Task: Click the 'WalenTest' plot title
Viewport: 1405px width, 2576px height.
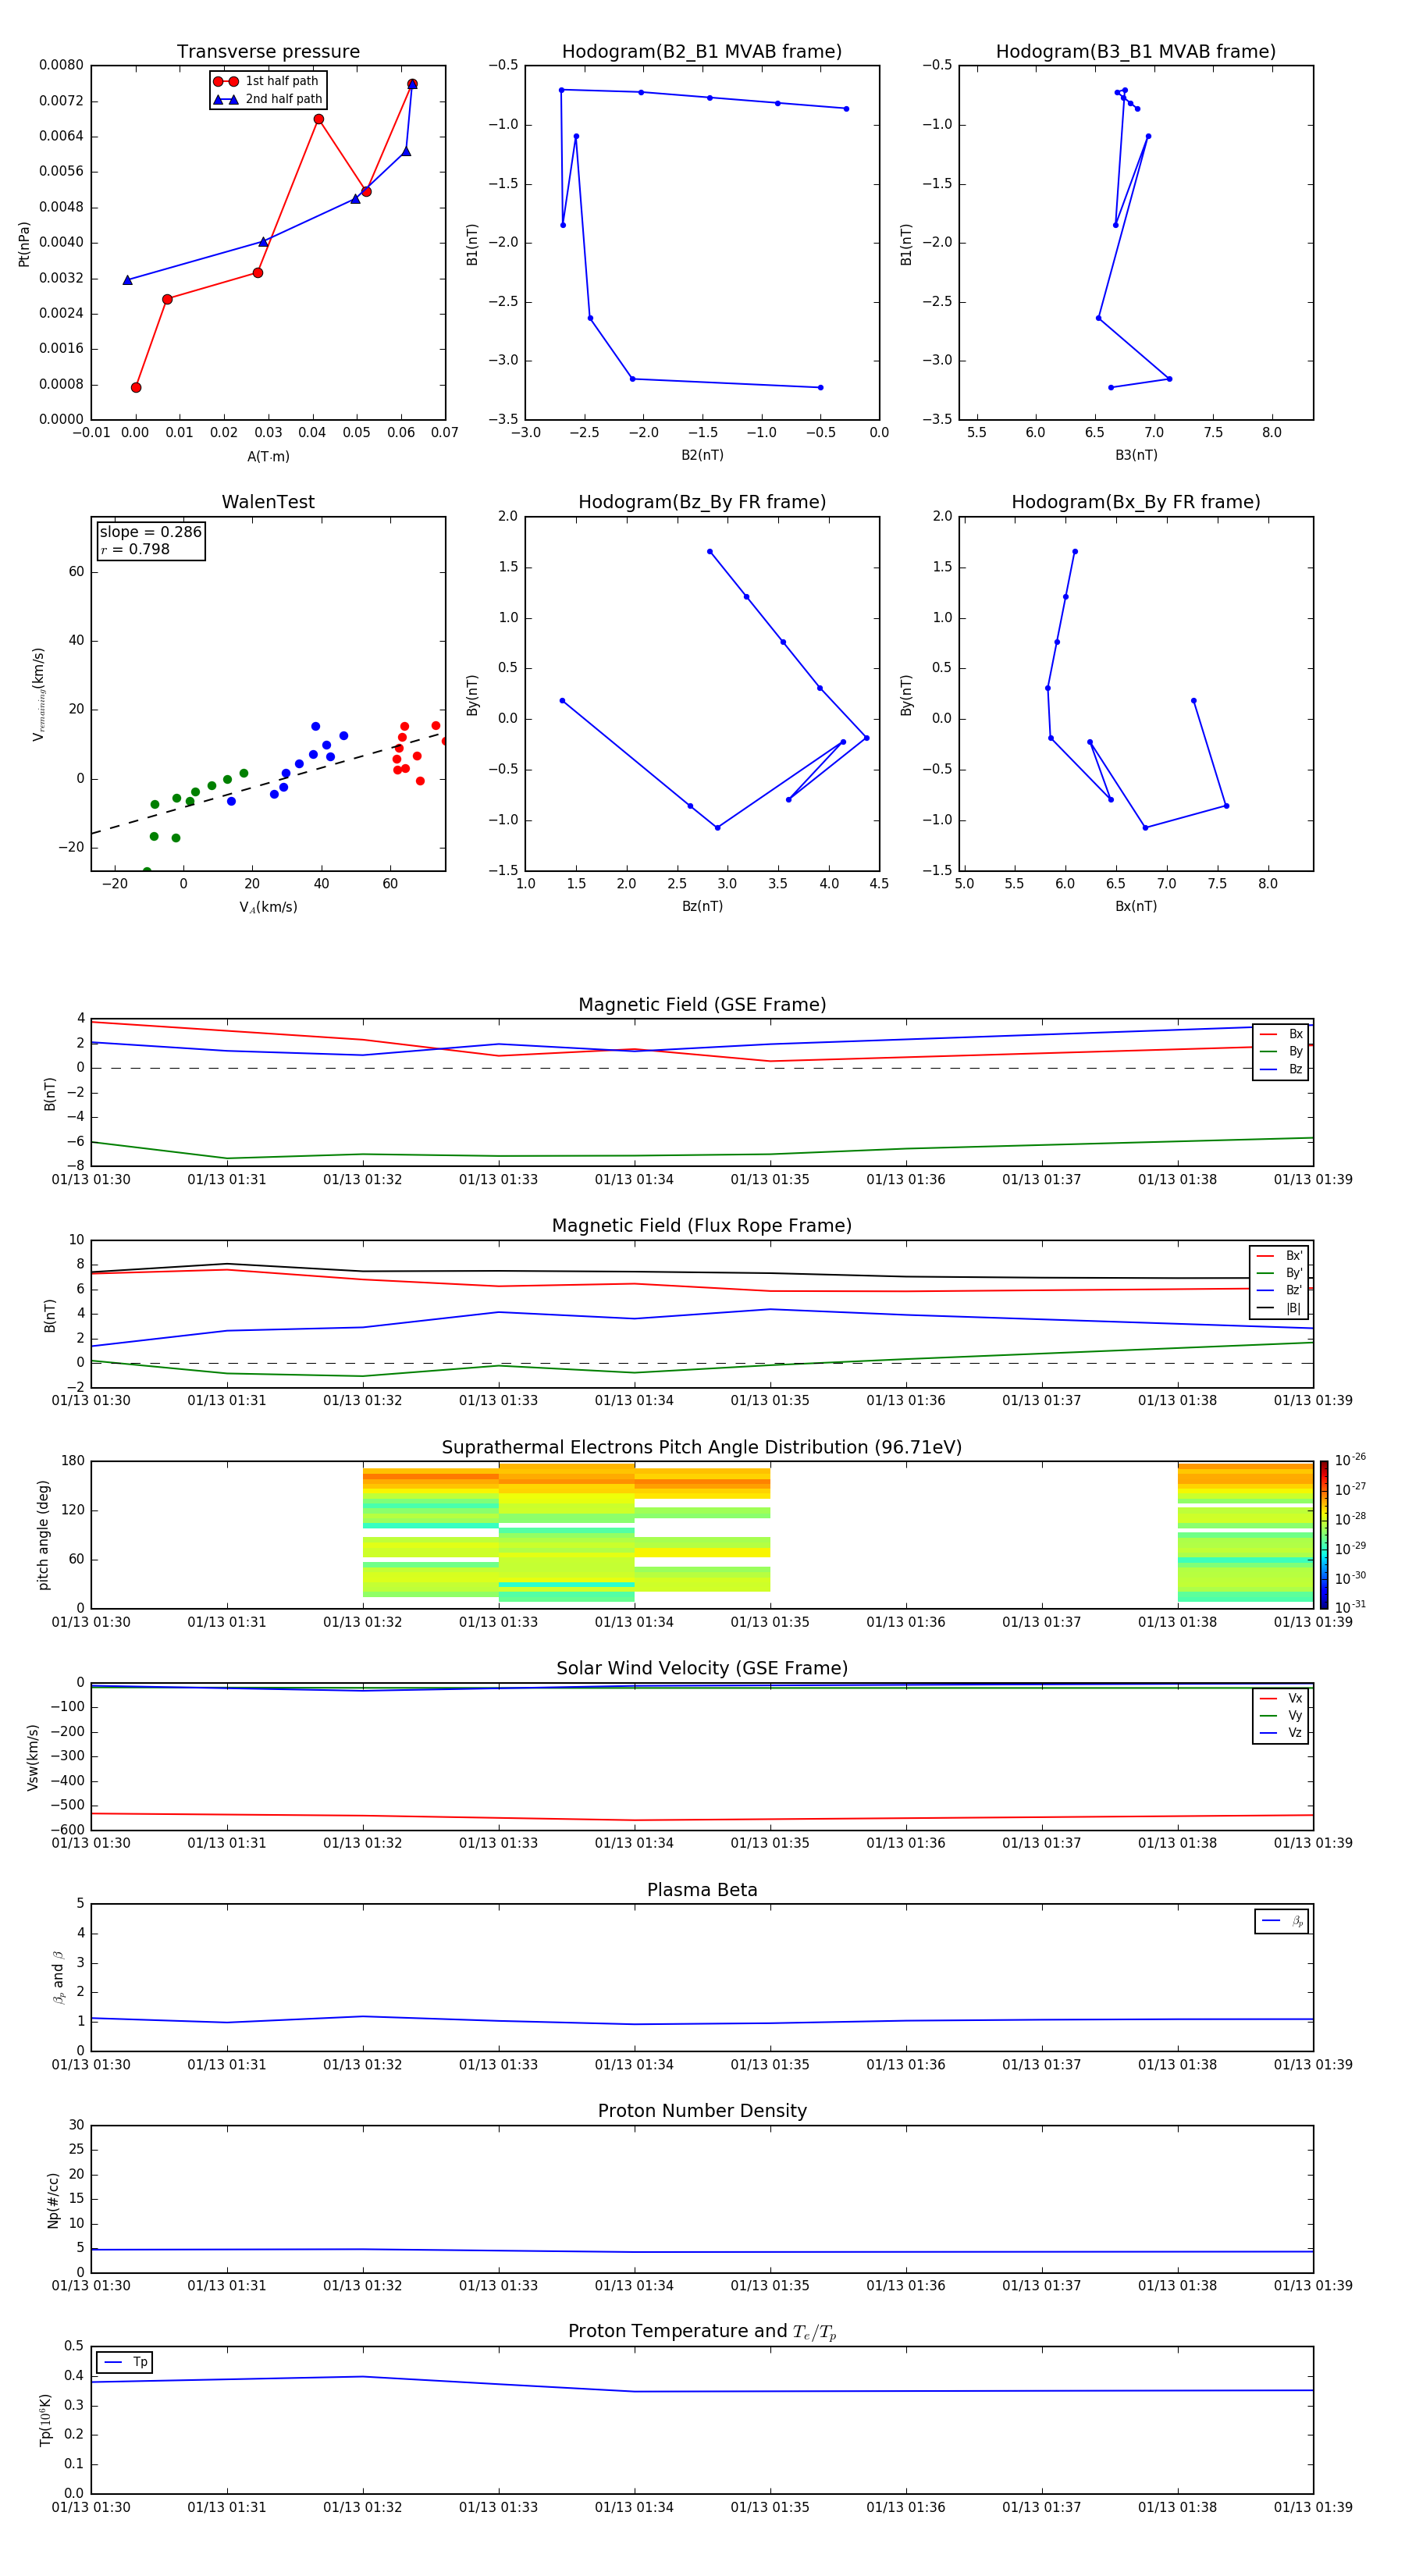Action: tap(268, 502)
